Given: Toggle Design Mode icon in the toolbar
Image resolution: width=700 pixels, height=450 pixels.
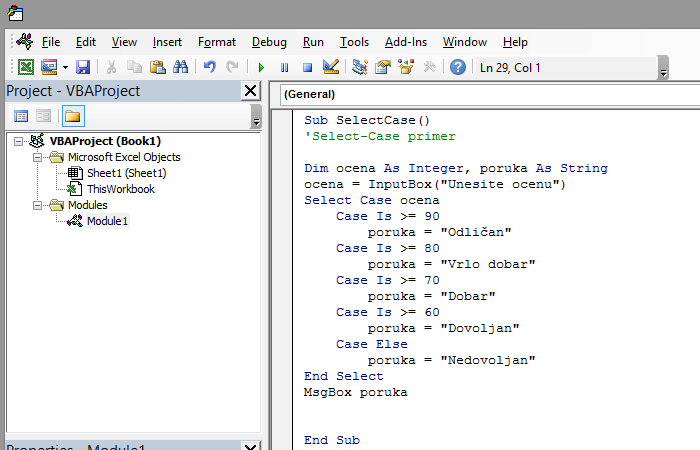Looking at the screenshot, I should [x=331, y=67].
